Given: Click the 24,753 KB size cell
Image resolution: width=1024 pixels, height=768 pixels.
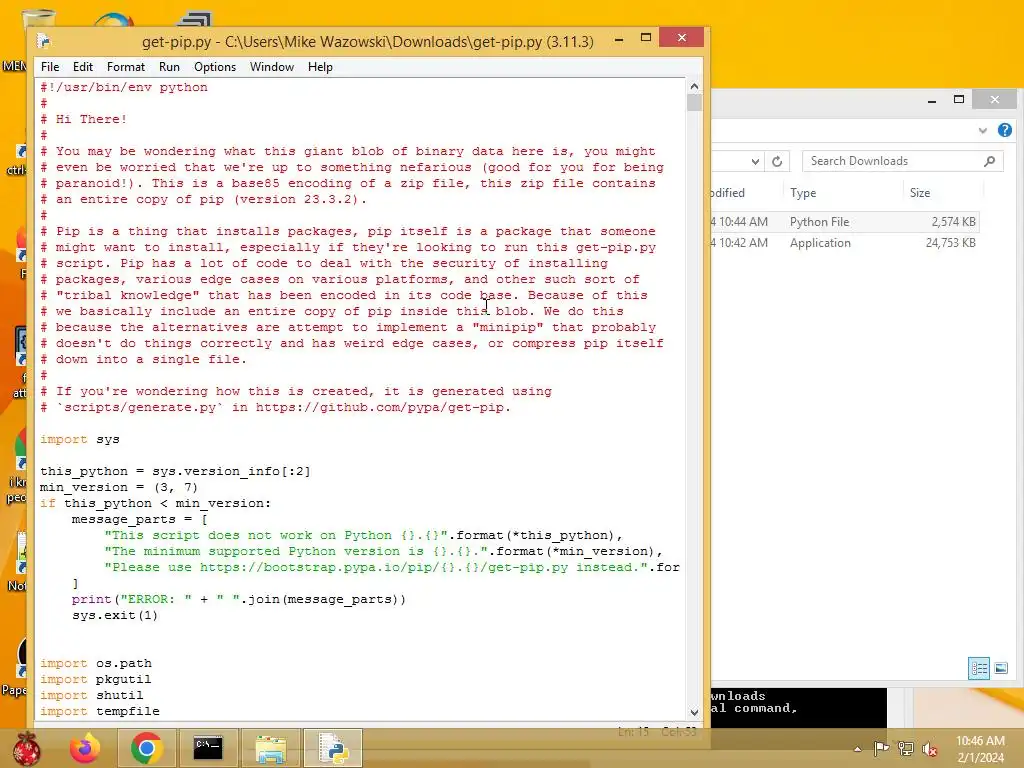Looking at the screenshot, I should (x=950, y=243).
